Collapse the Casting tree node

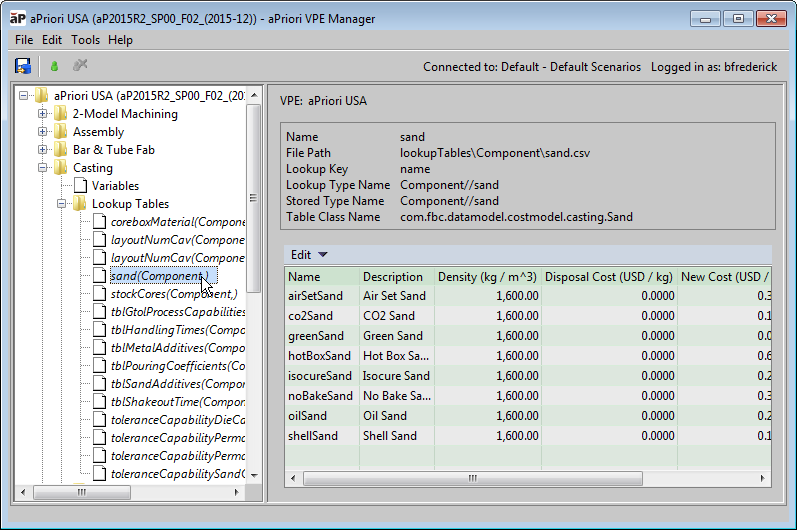tap(43, 168)
